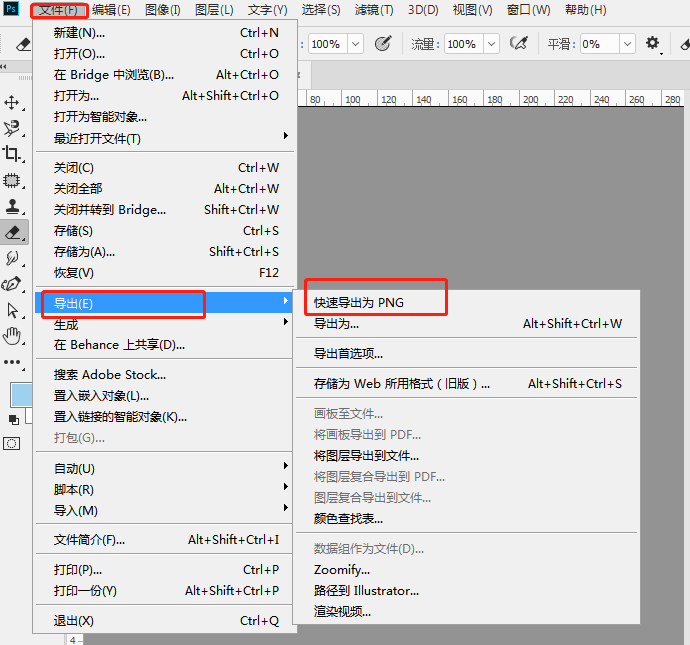This screenshot has height=645, width=690.
Task: Open smoothing options gear icon
Action: (653, 44)
